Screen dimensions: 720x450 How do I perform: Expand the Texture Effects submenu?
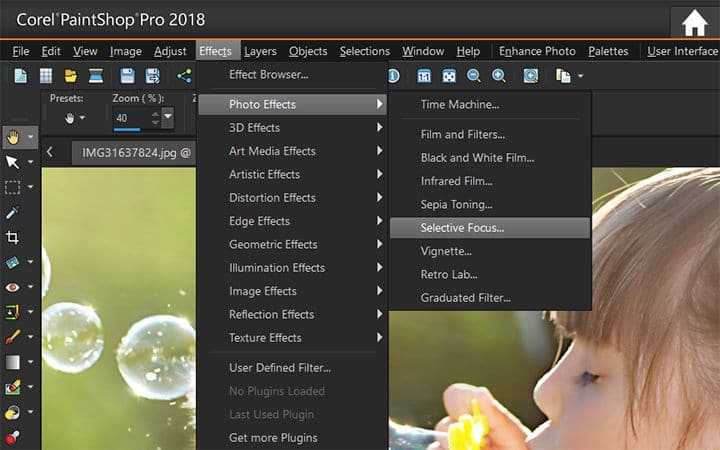(292, 338)
